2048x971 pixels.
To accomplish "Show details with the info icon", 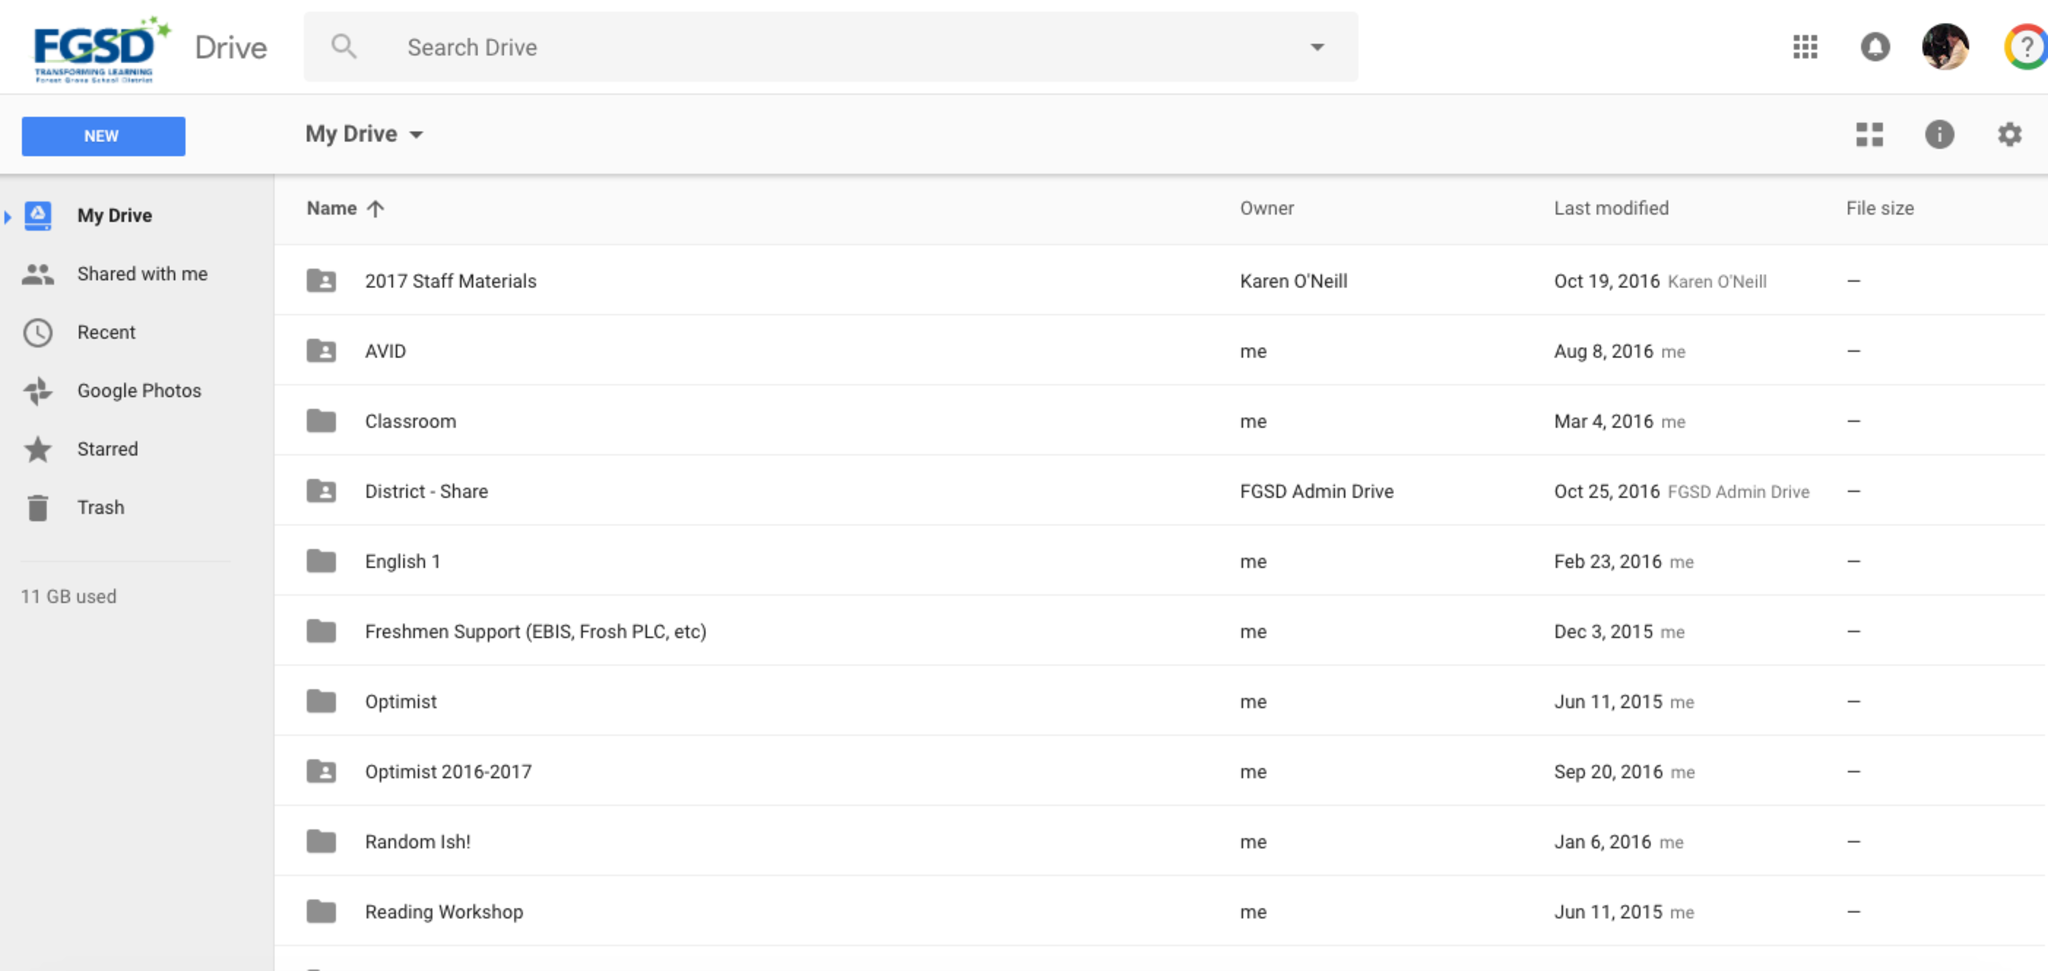I will coord(1939,135).
